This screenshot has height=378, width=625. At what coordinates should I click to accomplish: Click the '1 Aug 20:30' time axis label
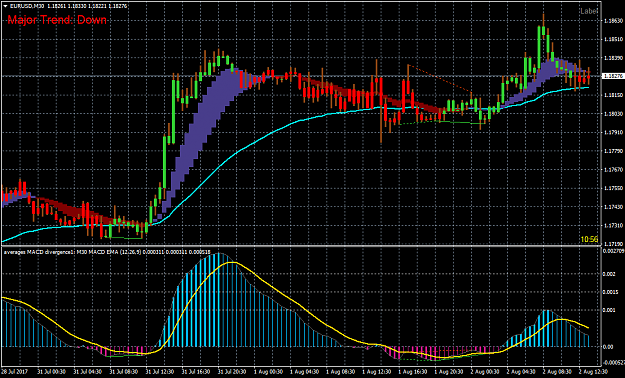click(448, 371)
